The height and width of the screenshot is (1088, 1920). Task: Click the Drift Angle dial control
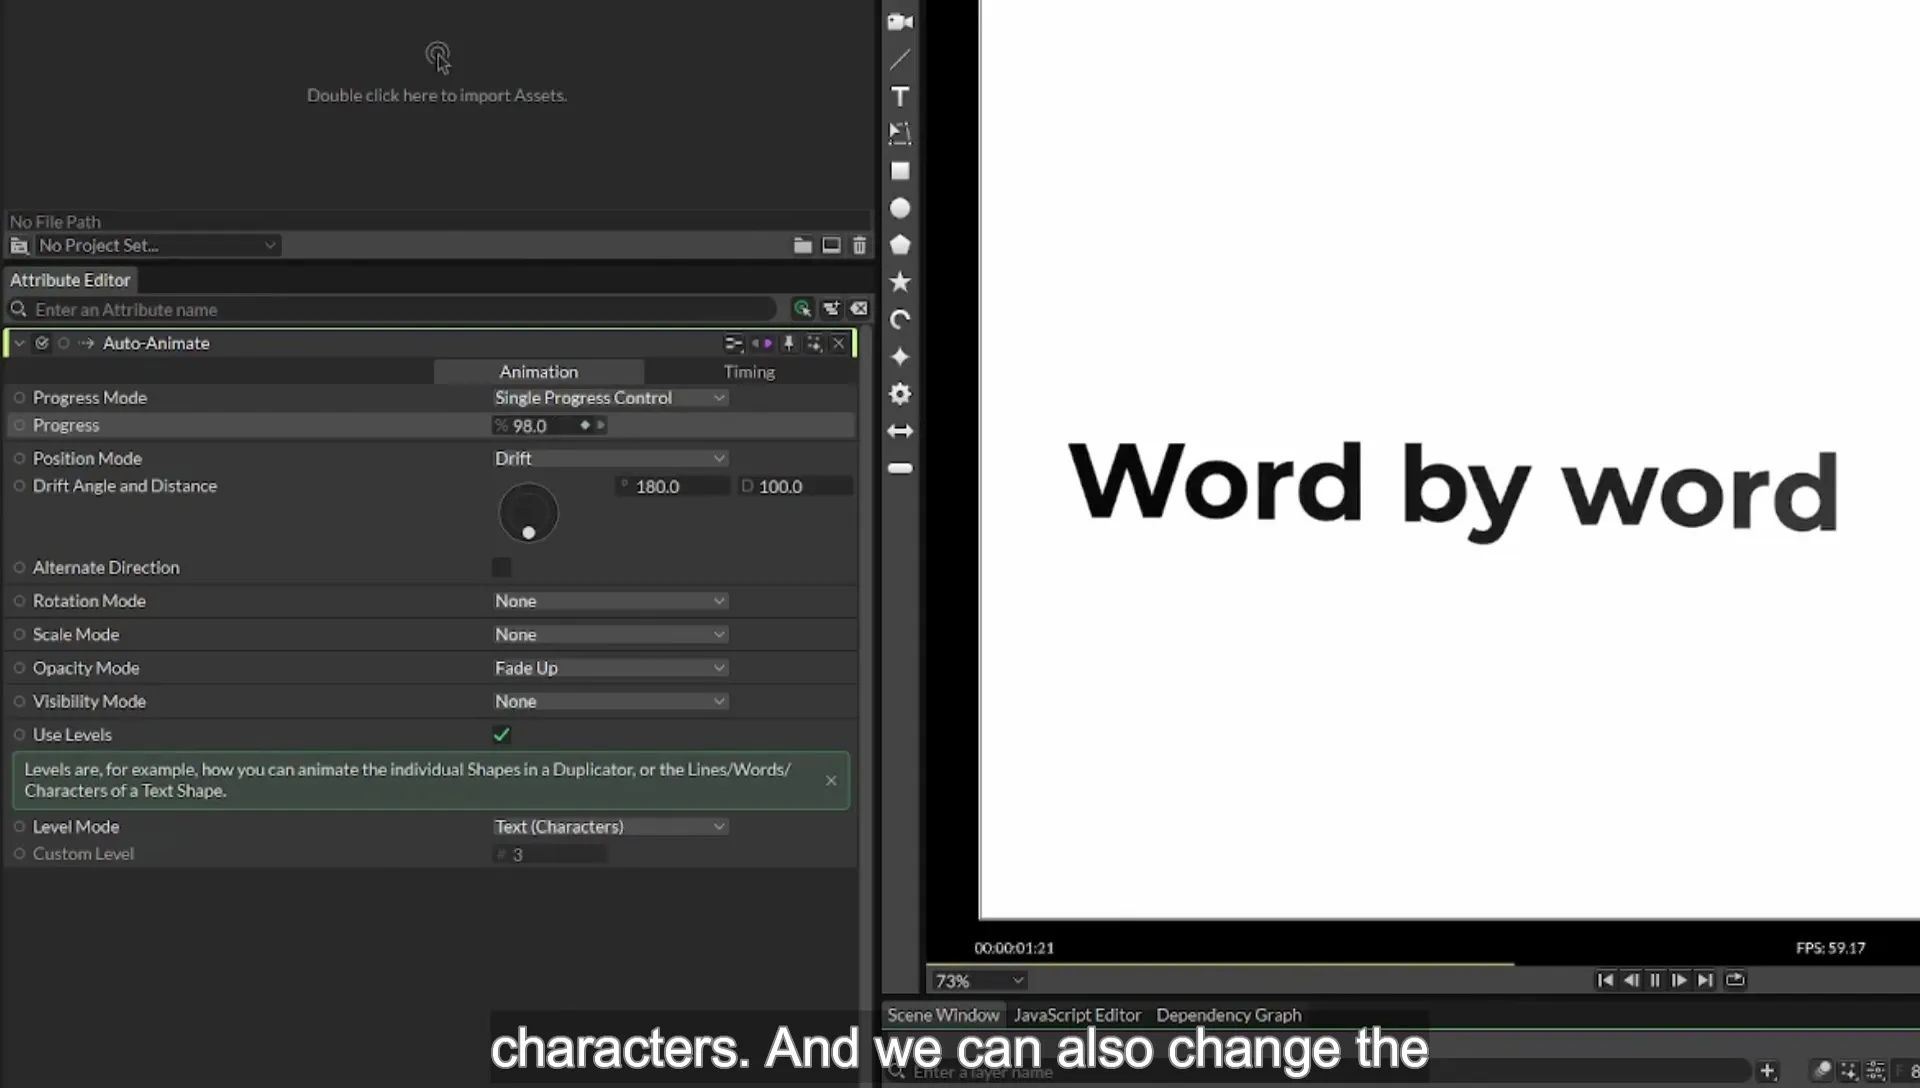coord(528,513)
